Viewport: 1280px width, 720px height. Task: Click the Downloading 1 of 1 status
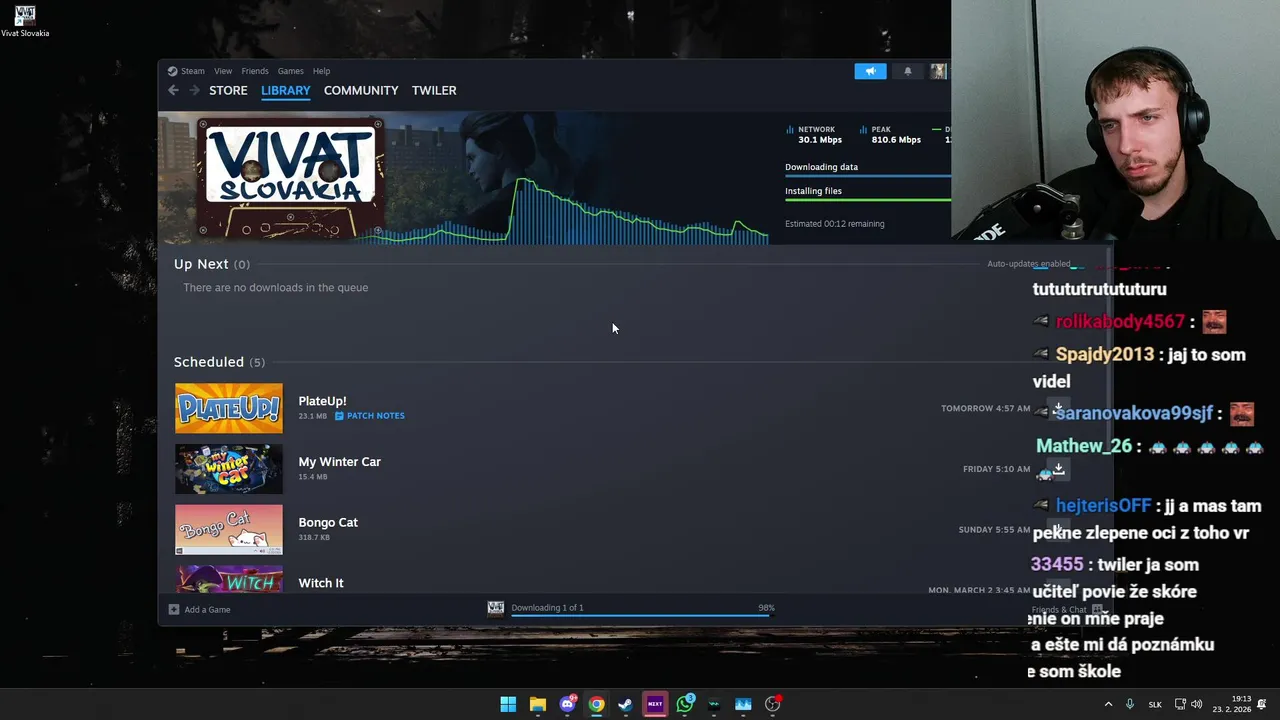click(x=547, y=608)
